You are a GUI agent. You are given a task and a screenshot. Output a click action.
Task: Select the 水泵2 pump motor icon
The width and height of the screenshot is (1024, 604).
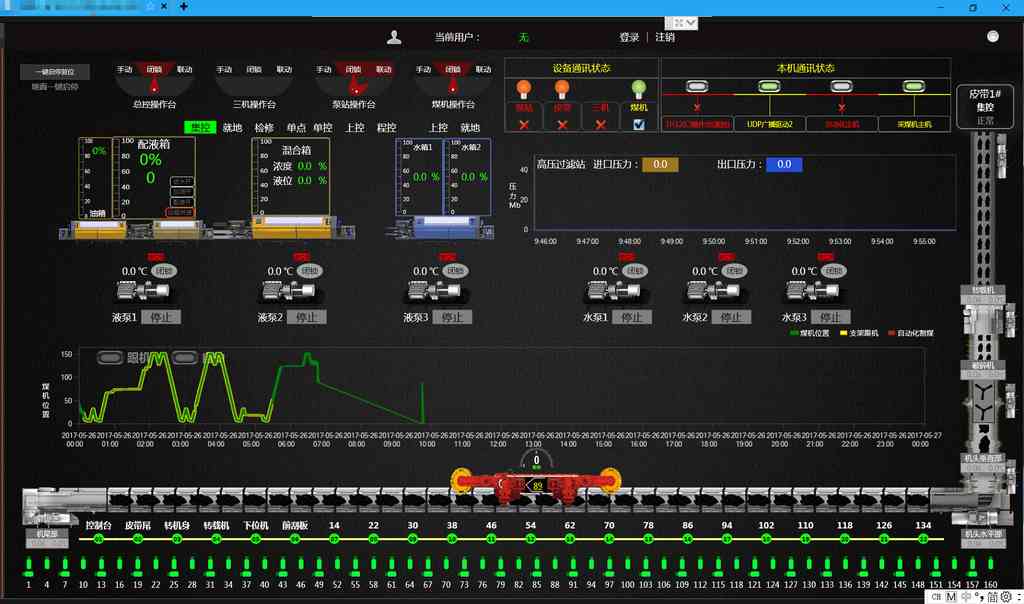coord(712,292)
